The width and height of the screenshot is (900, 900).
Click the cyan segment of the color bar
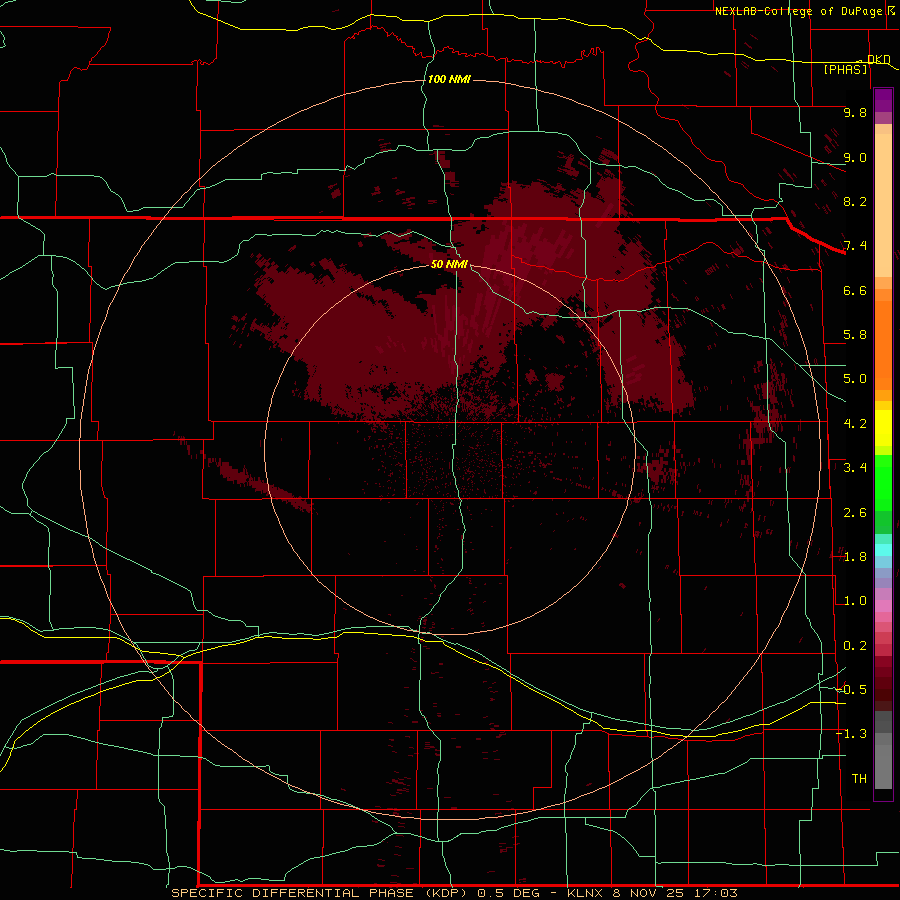coord(883,550)
